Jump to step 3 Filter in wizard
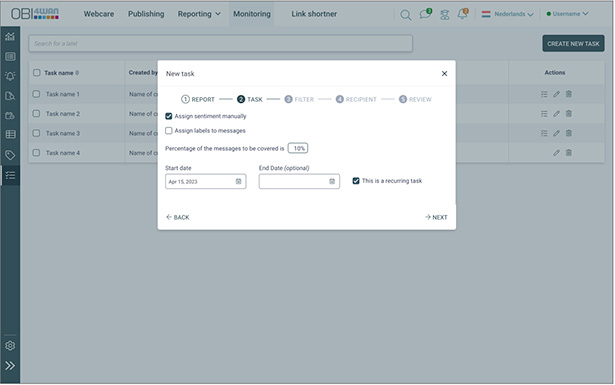615x385 pixels. pyautogui.click(x=299, y=100)
